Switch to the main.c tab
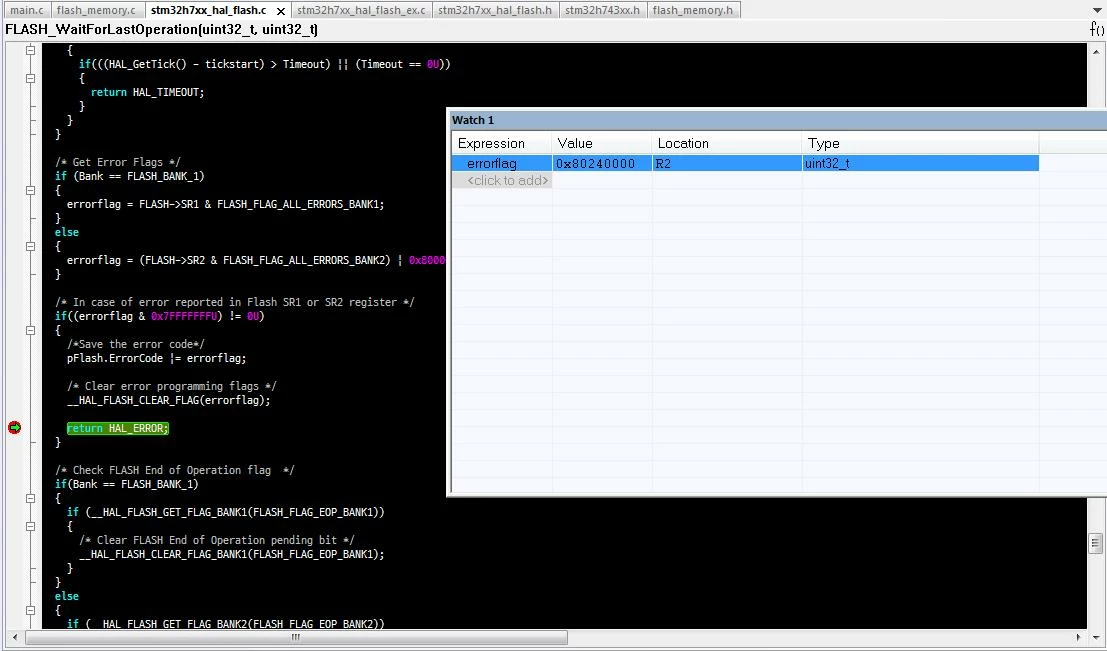This screenshot has width=1107, height=651. [27, 10]
